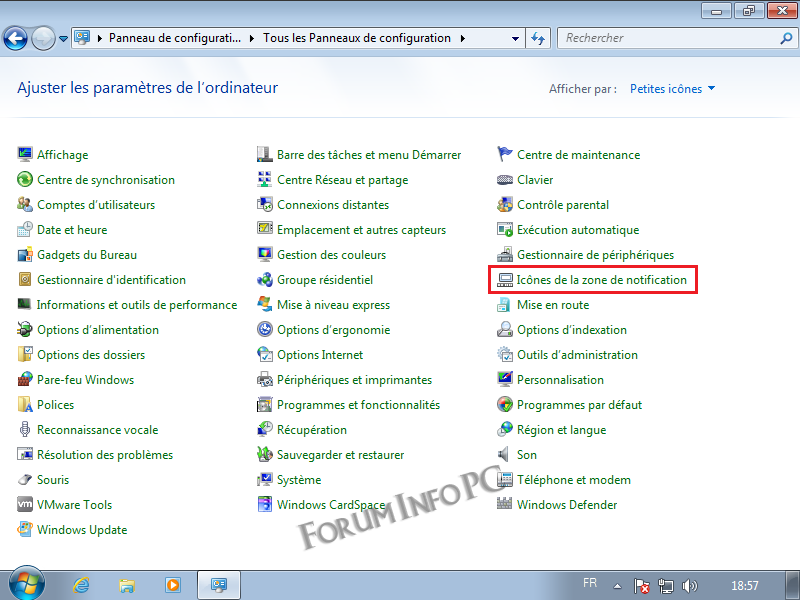This screenshot has width=800, height=600.
Task: Click the network icon in system tray
Action: click(666, 586)
